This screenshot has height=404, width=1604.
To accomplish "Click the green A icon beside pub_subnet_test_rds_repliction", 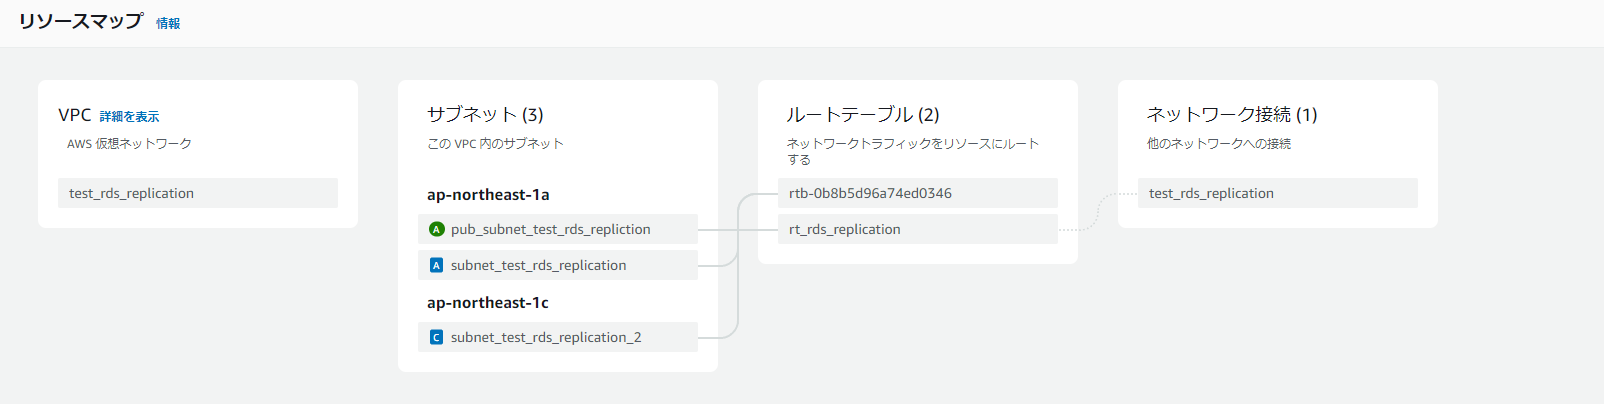I will [436, 229].
